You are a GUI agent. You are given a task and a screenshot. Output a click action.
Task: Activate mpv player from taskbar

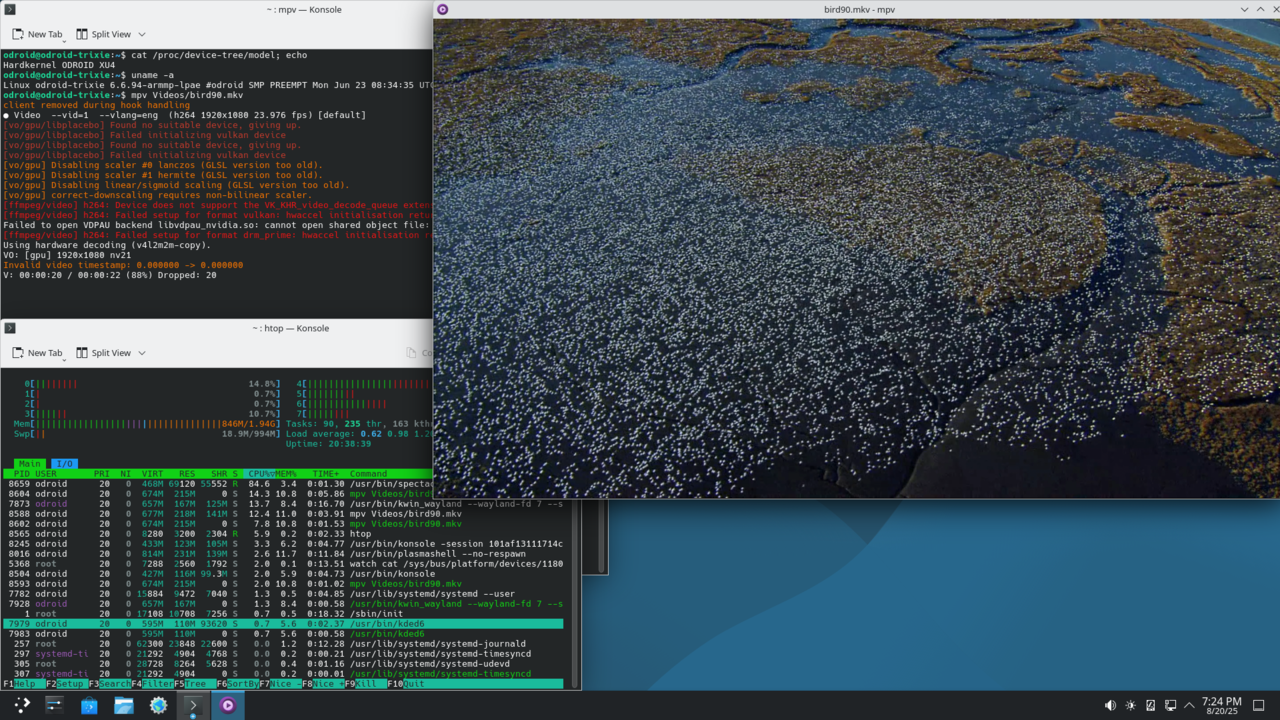[227, 705]
